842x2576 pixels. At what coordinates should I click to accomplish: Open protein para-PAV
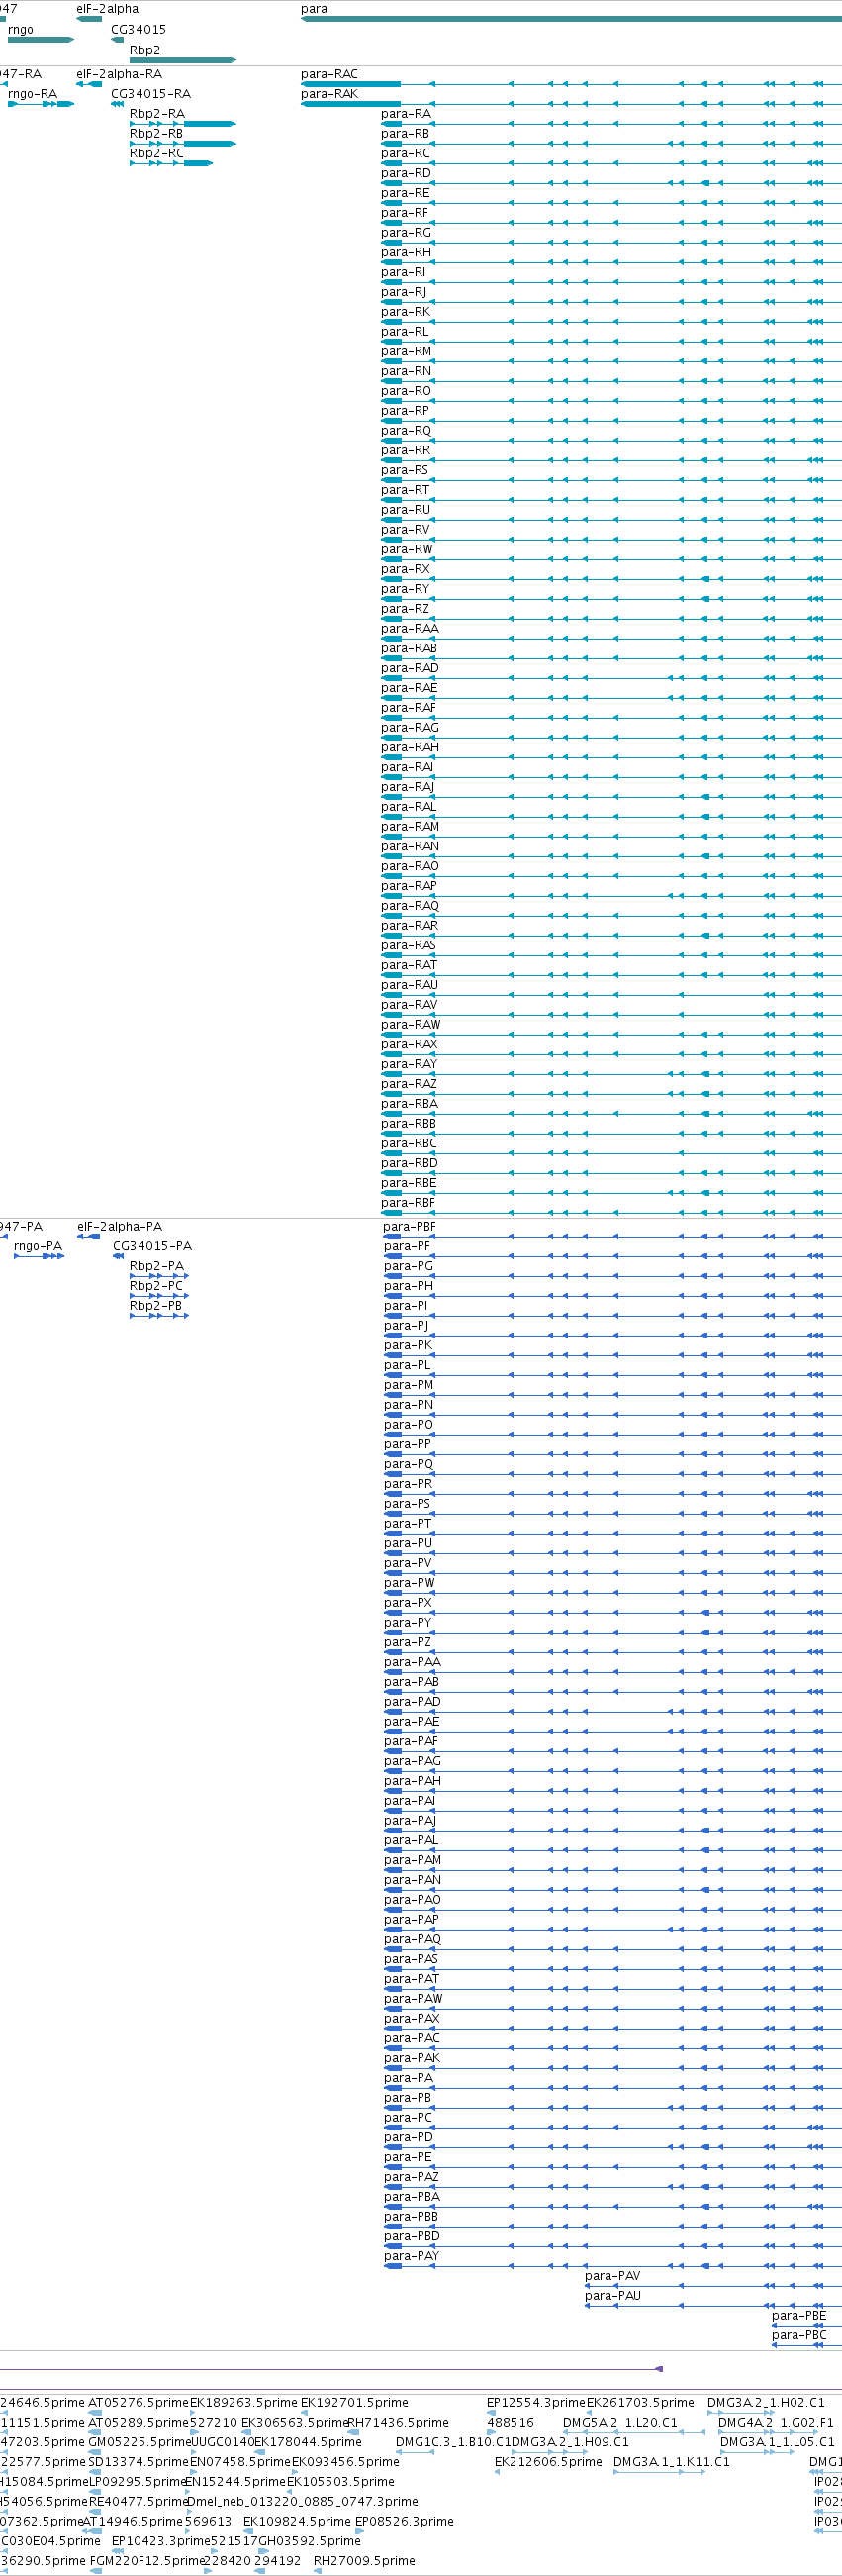click(613, 2276)
